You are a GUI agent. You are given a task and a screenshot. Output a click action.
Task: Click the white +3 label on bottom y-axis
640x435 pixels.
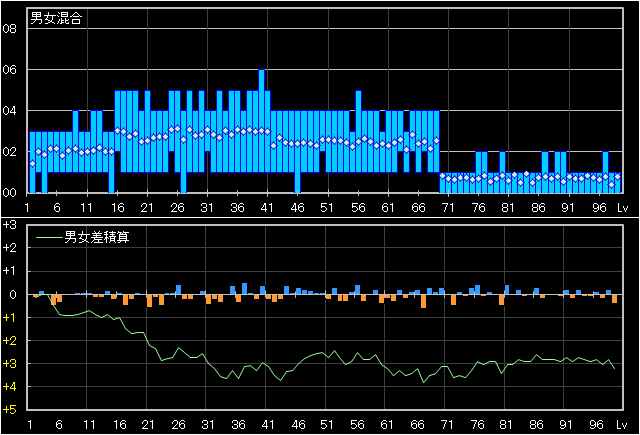9,224
